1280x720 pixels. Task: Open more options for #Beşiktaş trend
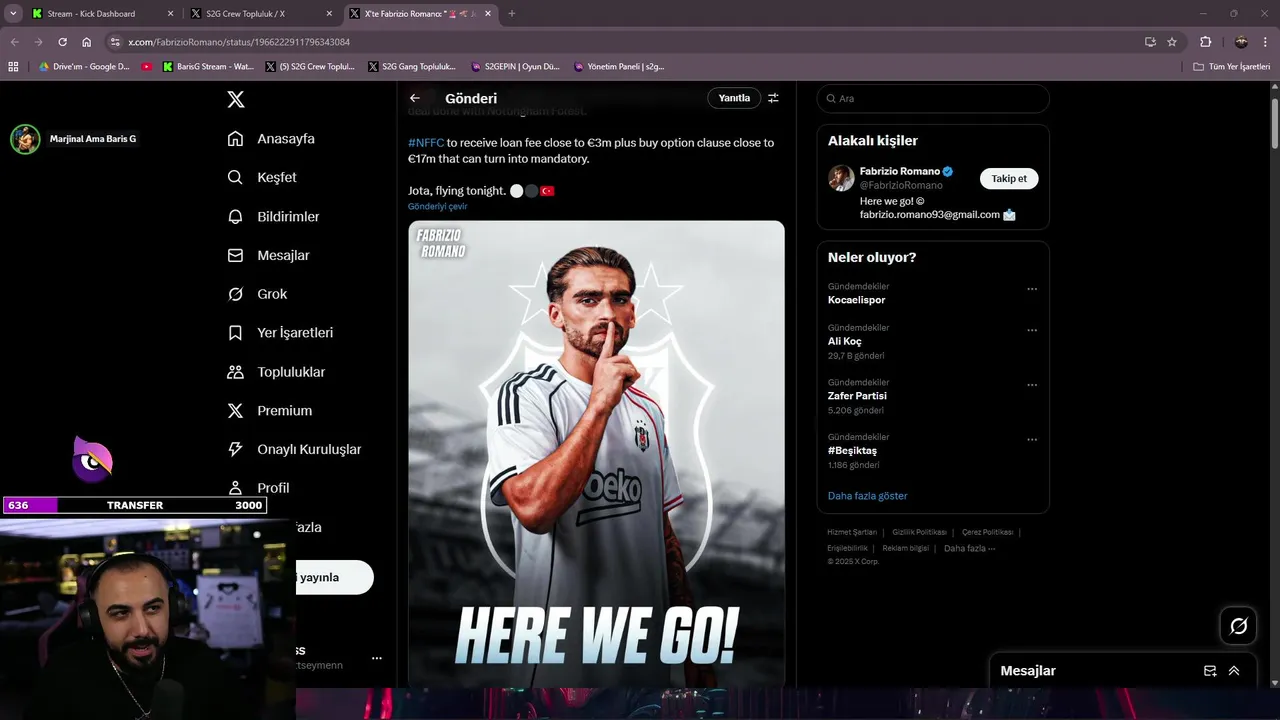click(1032, 439)
